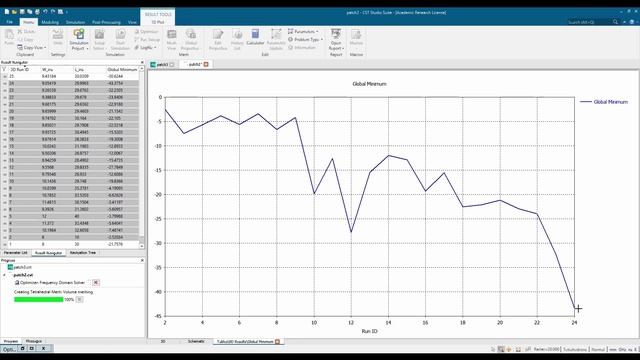The height and width of the screenshot is (360, 640).
Task: Open the History List
Action: click(x=237, y=39)
